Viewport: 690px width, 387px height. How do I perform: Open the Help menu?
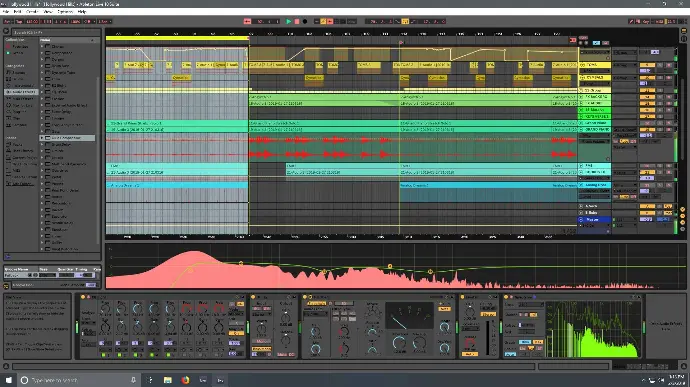[82, 11]
